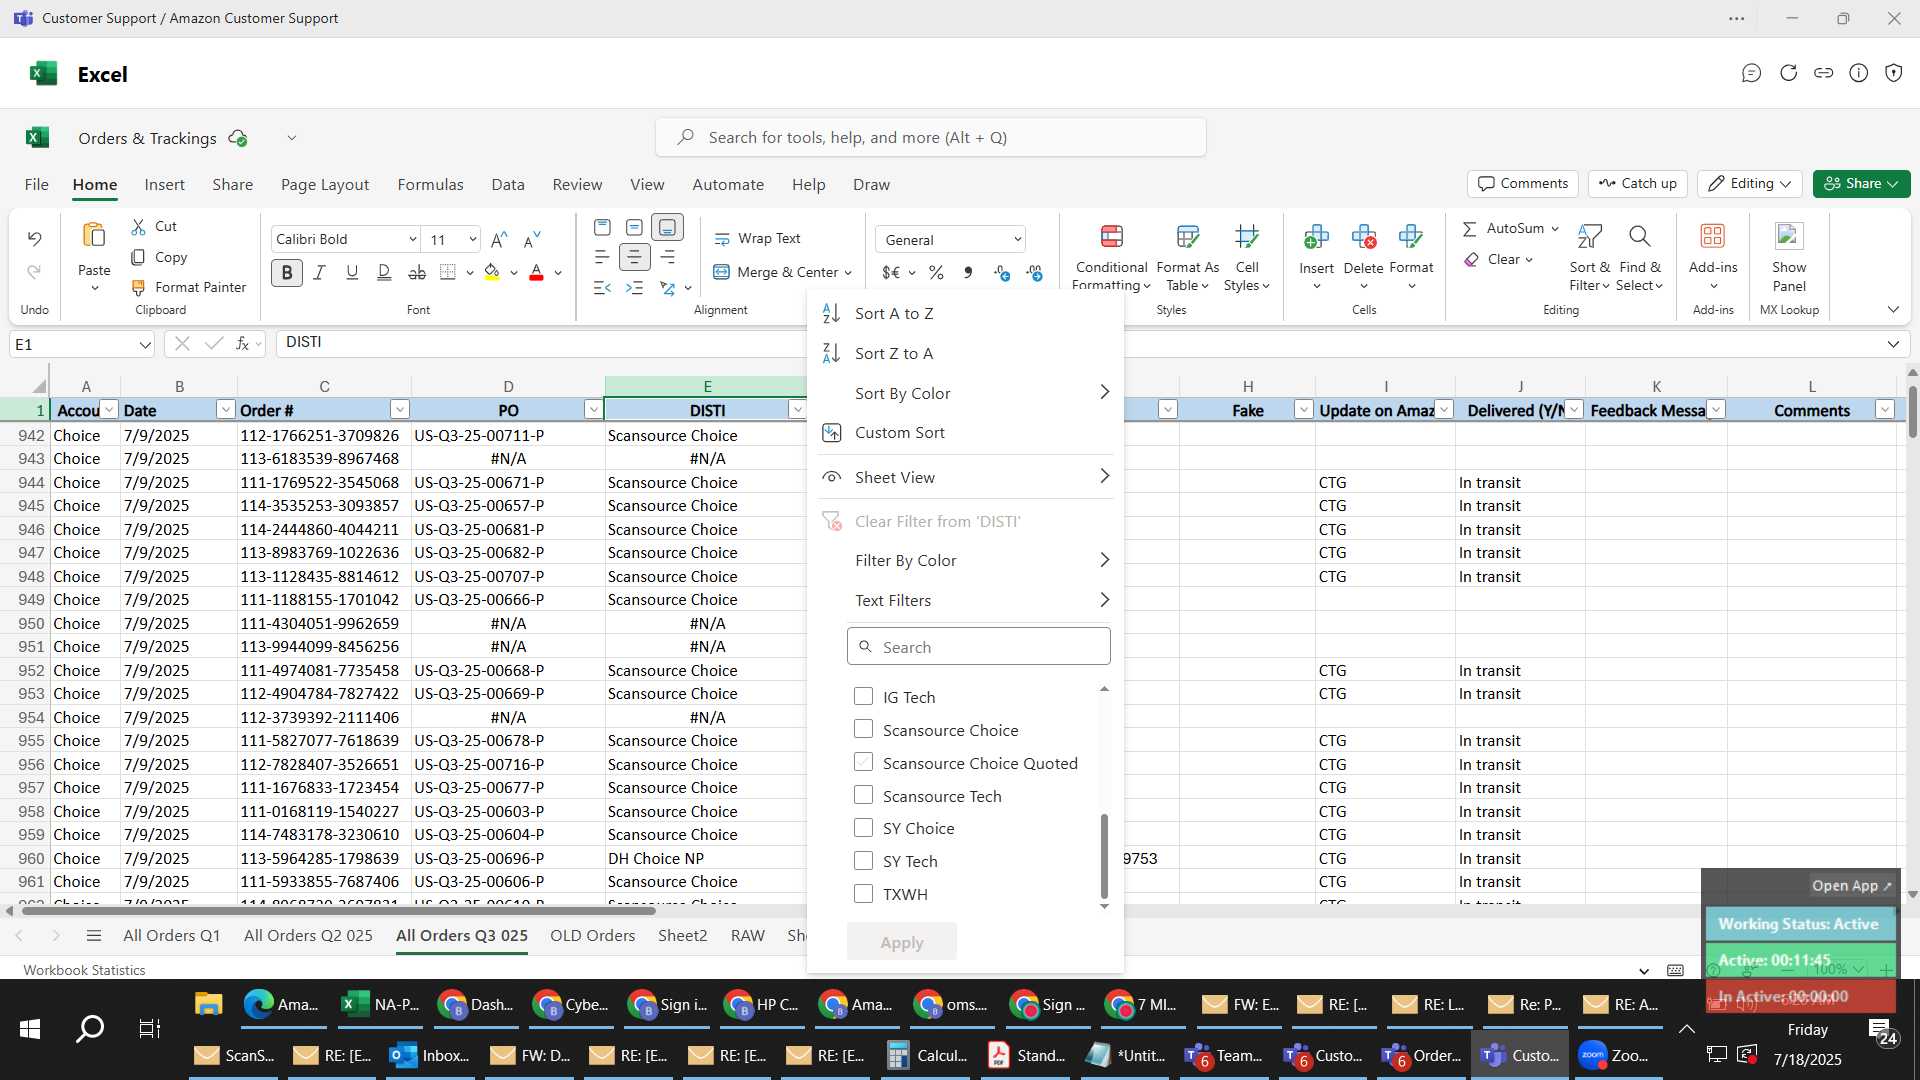Click the font color swatch
Screen dimensions: 1920x1080
click(536, 272)
